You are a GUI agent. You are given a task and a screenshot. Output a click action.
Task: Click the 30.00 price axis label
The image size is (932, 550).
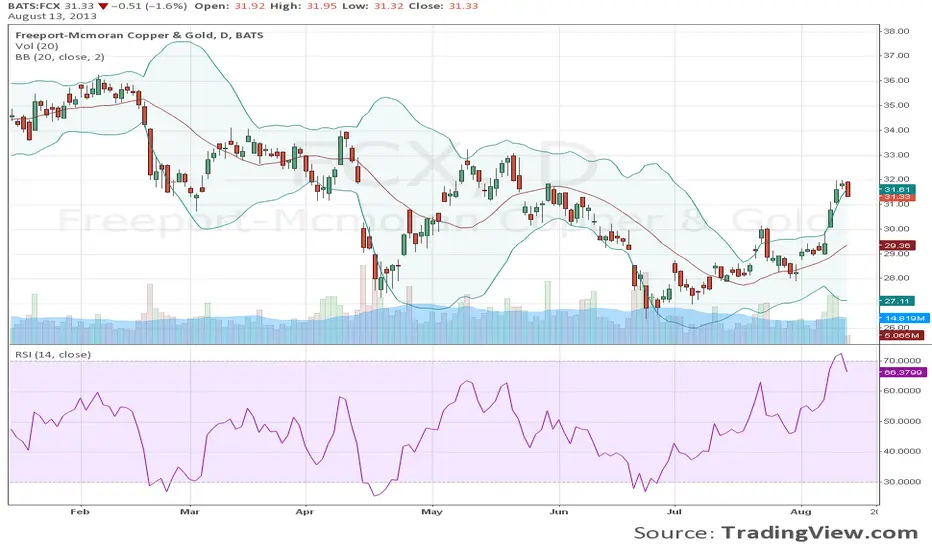pyautogui.click(x=896, y=228)
